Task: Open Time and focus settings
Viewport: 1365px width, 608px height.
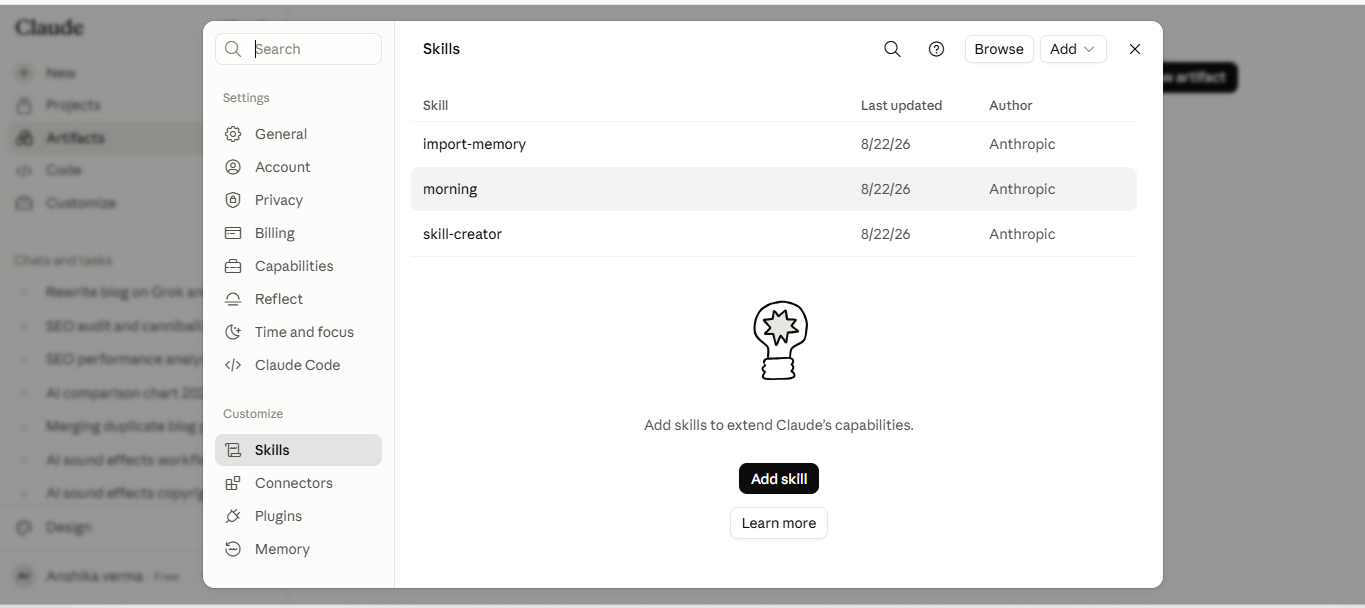Action: click(298, 332)
